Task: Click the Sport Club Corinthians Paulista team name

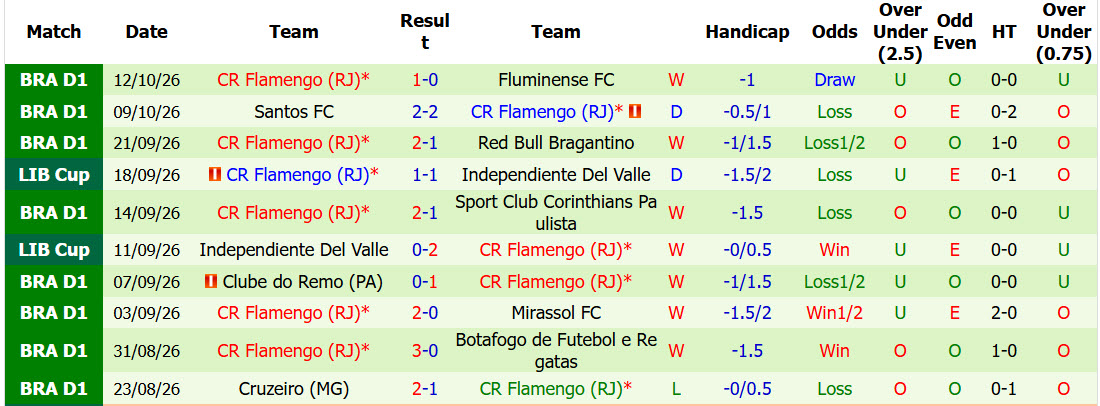Action: (x=556, y=213)
